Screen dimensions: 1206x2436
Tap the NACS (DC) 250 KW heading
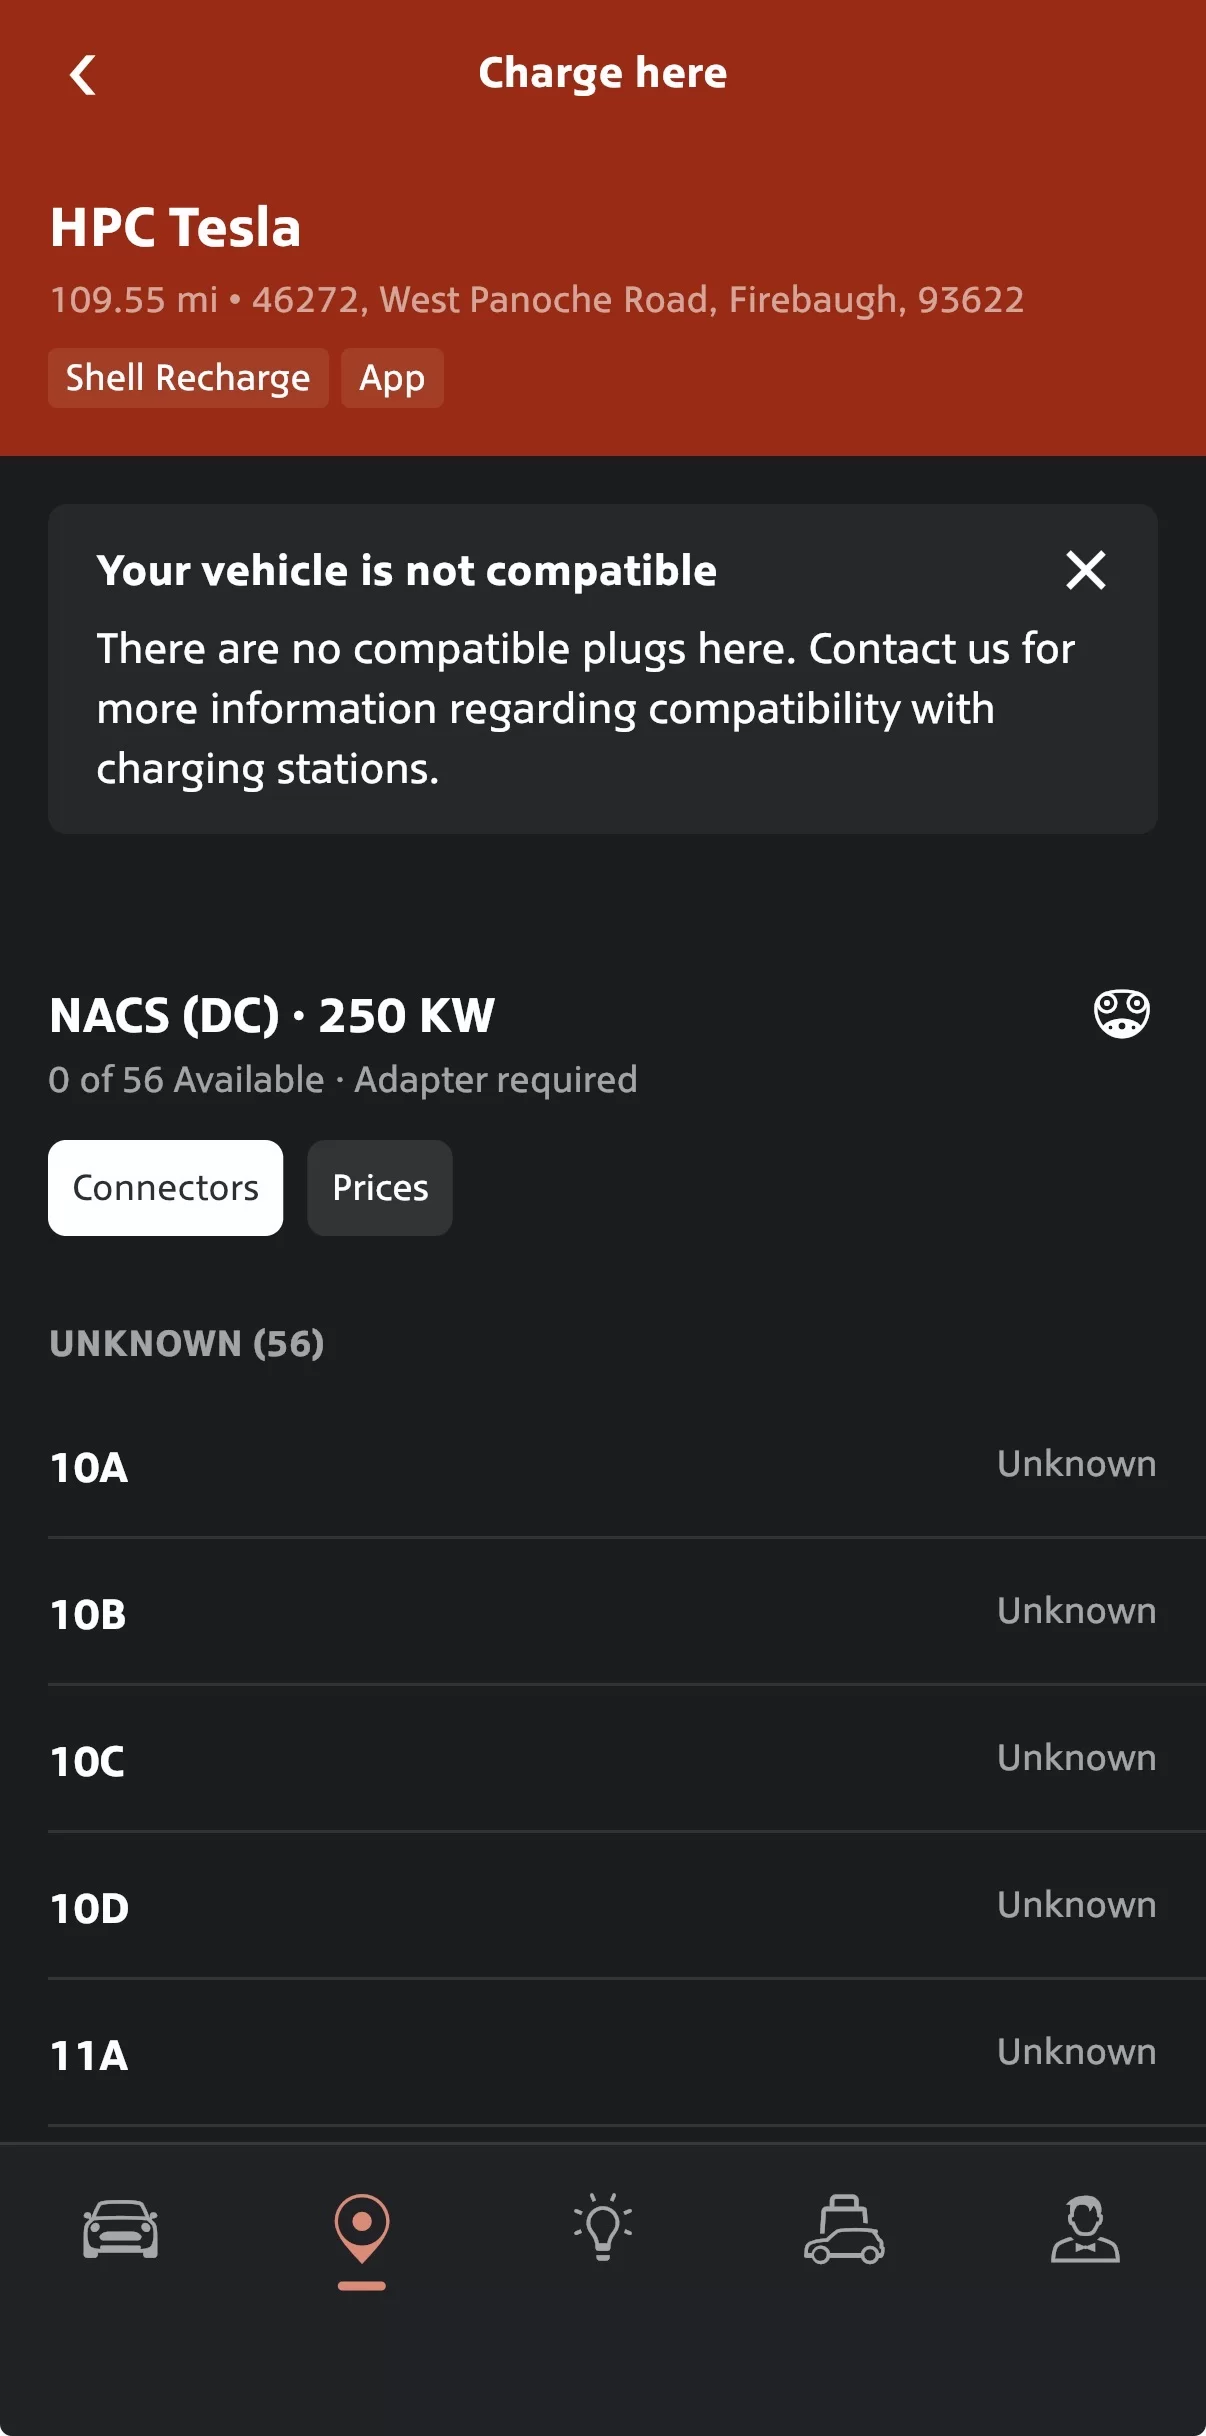click(x=272, y=1016)
